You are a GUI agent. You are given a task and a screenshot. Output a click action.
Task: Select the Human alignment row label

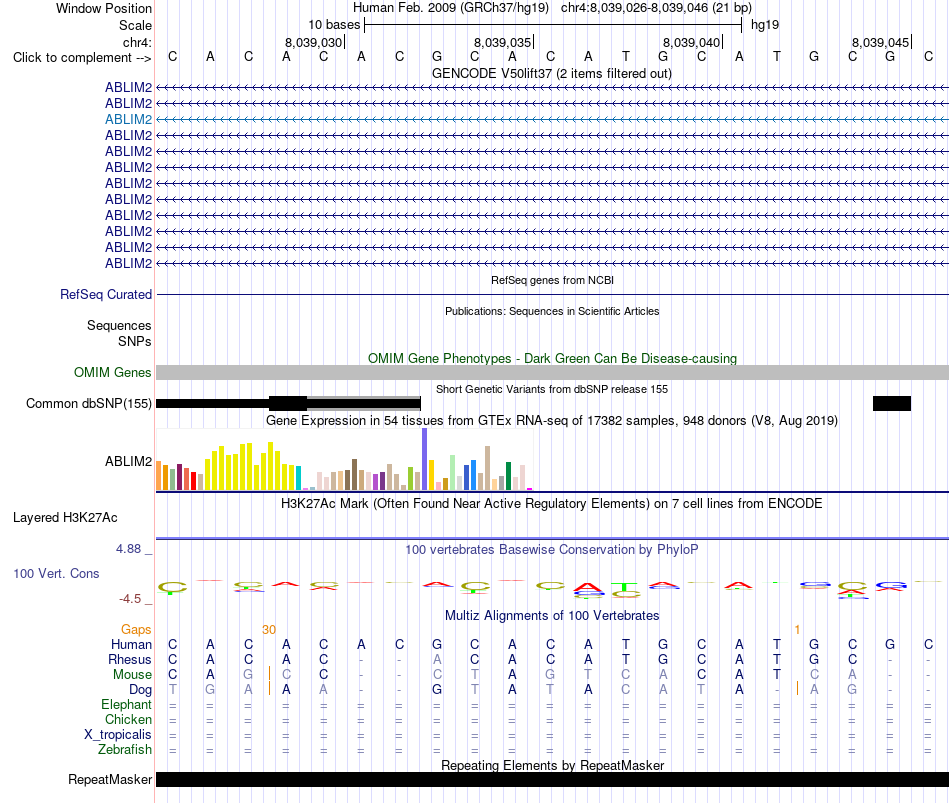tap(131, 644)
